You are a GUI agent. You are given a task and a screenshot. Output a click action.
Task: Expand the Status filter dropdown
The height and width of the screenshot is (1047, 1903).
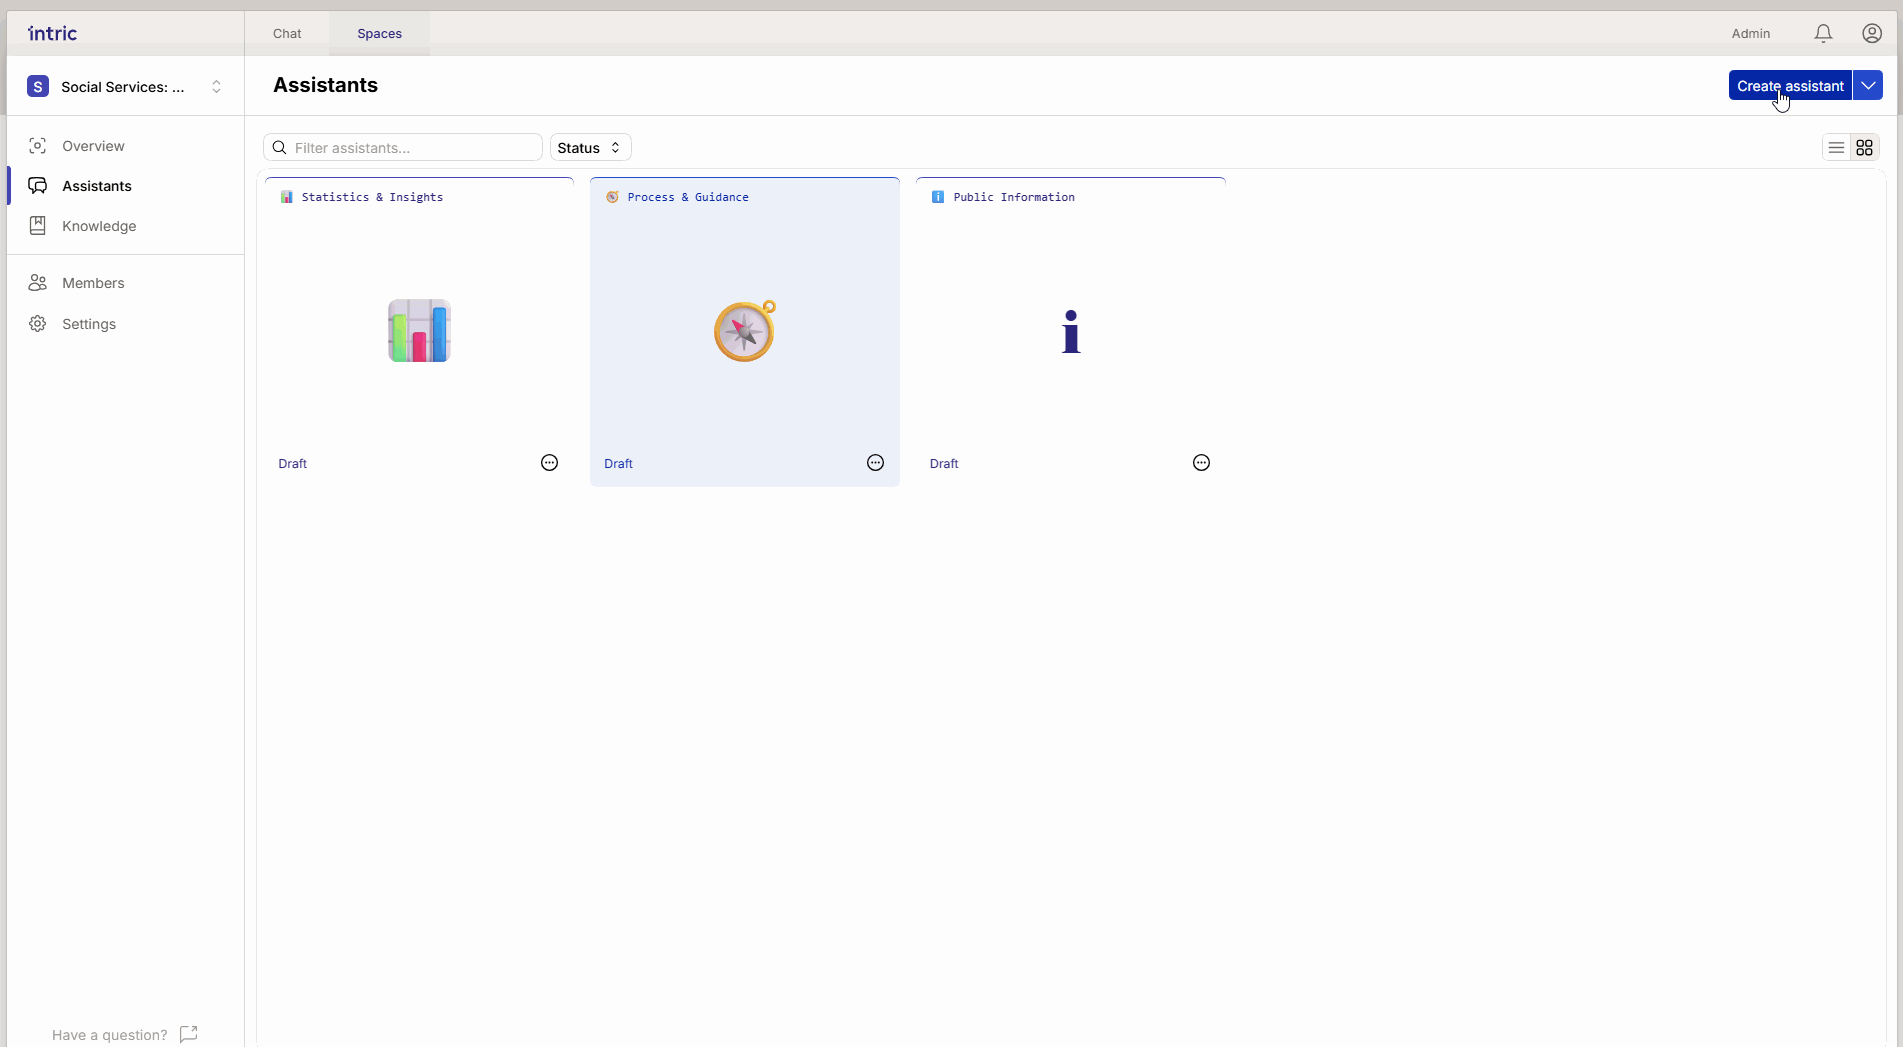pyautogui.click(x=590, y=148)
